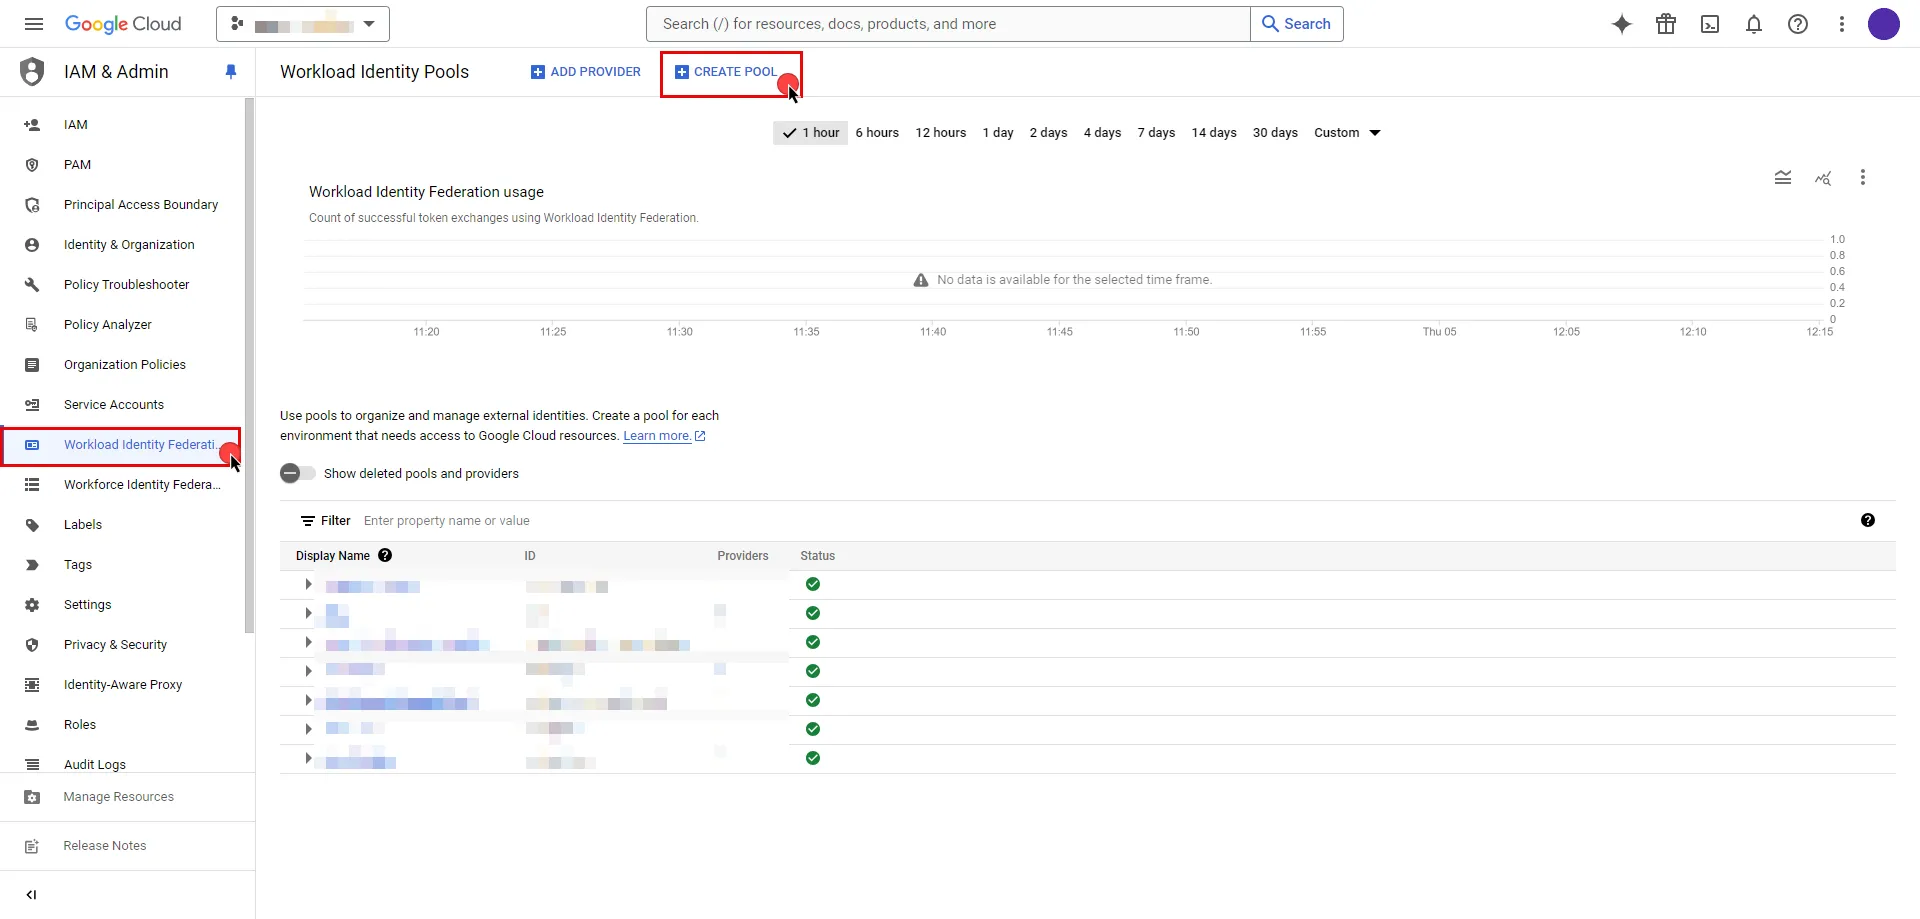Unpin IAM & Admin from navigation
This screenshot has width=1920, height=919.
(231, 71)
